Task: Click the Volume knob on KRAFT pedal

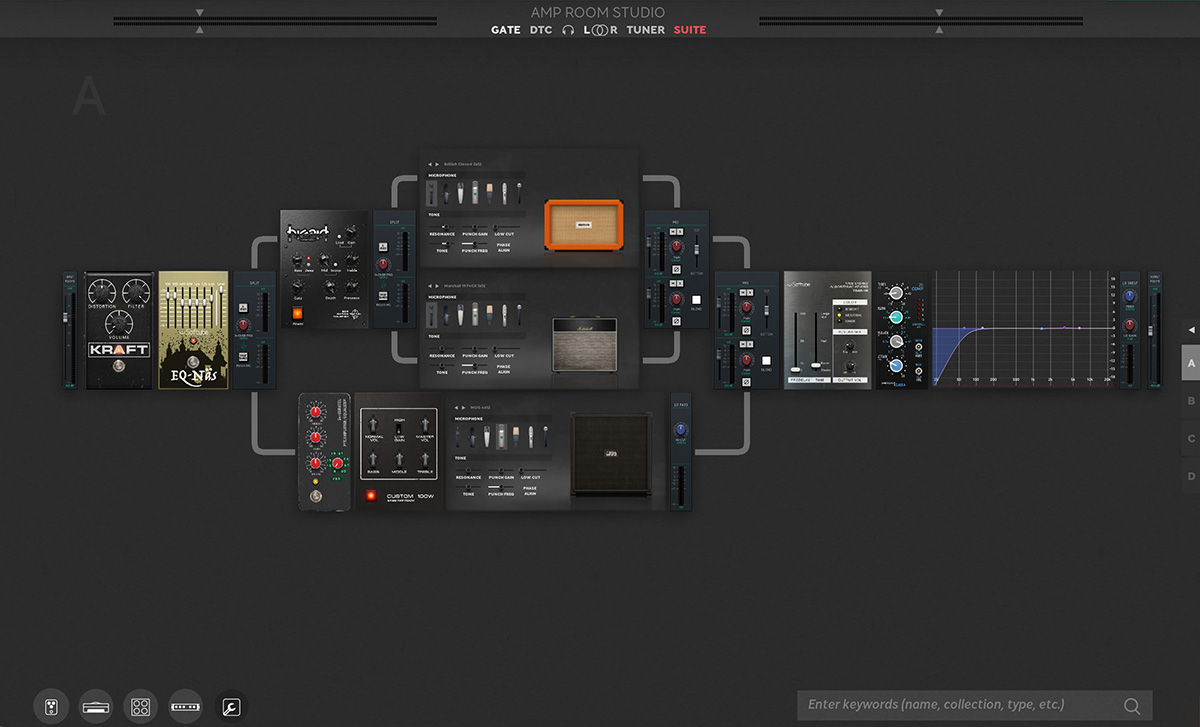Action: (119, 323)
